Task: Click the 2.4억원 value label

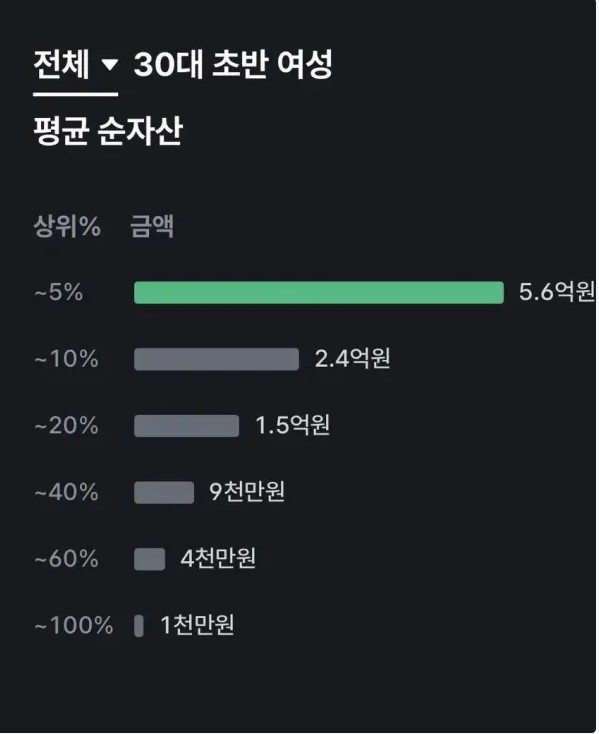Action: (x=352, y=359)
